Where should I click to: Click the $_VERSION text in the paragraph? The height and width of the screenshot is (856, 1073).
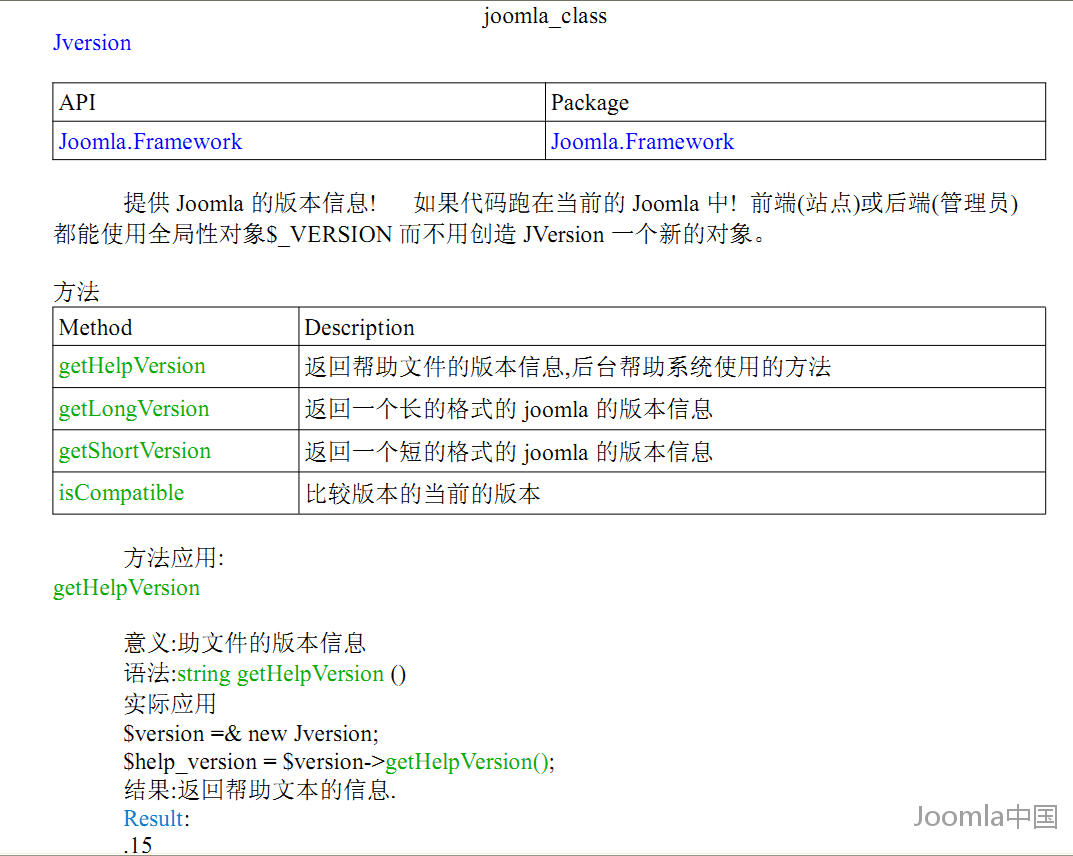(329, 235)
